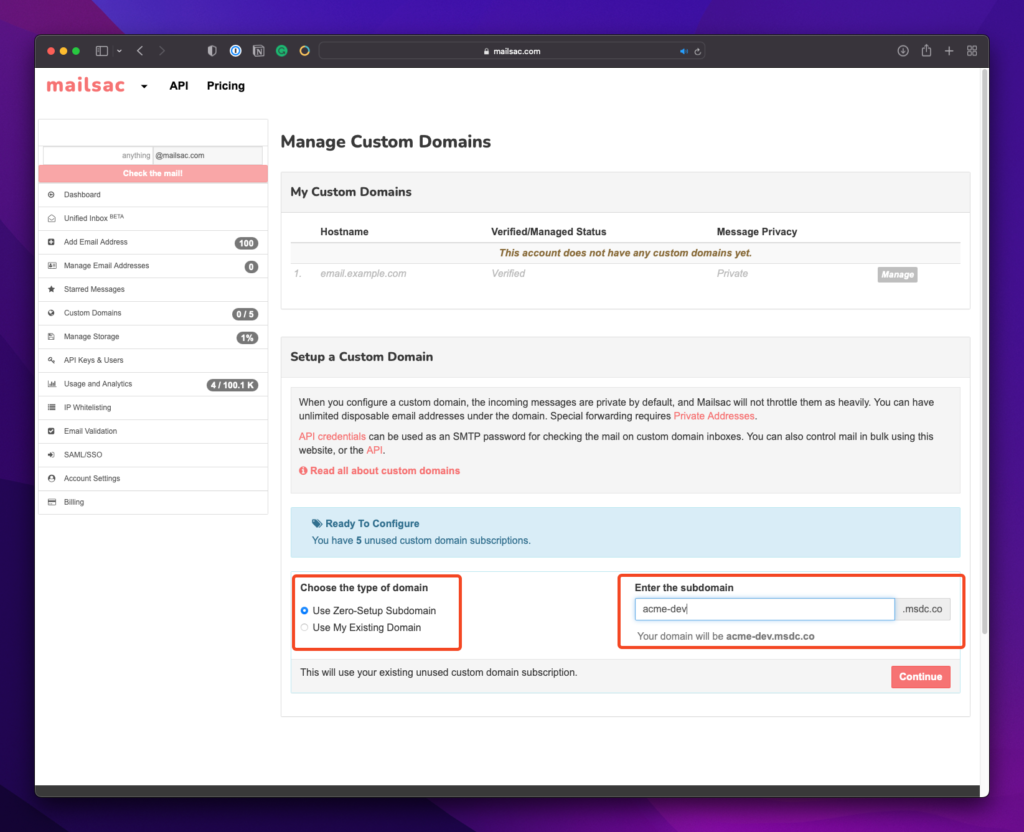Image resolution: width=1024 pixels, height=832 pixels.
Task: Open Manage Email Addresses card icon
Action: (x=52, y=266)
